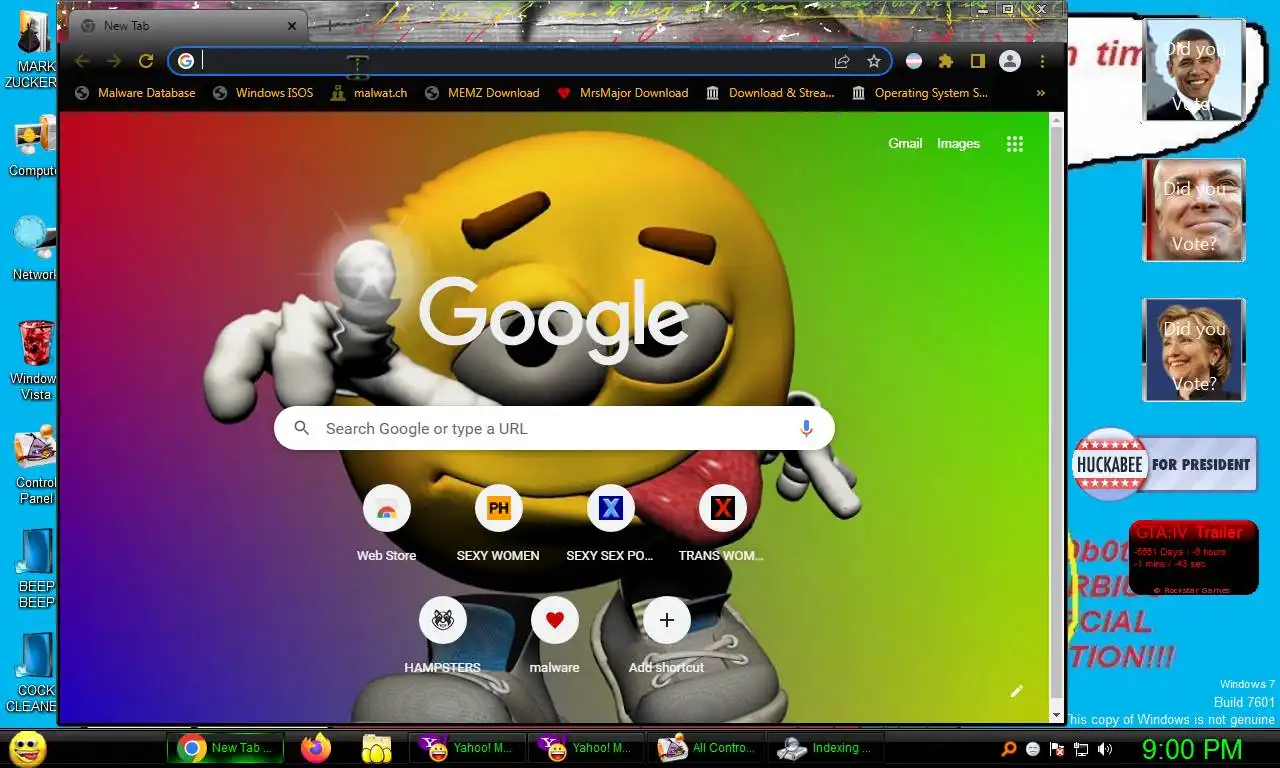Bookmark this tab with the star icon
This screenshot has width=1280, height=768.
pyautogui.click(x=874, y=61)
